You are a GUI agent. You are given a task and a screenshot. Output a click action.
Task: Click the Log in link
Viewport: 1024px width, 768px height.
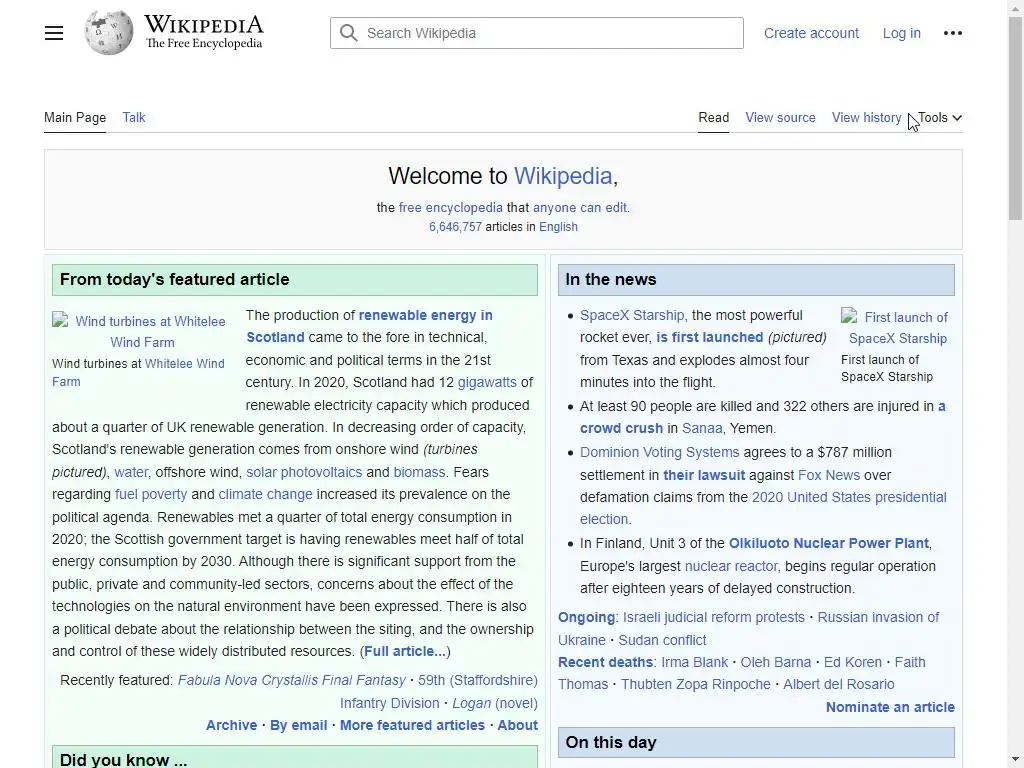(901, 33)
